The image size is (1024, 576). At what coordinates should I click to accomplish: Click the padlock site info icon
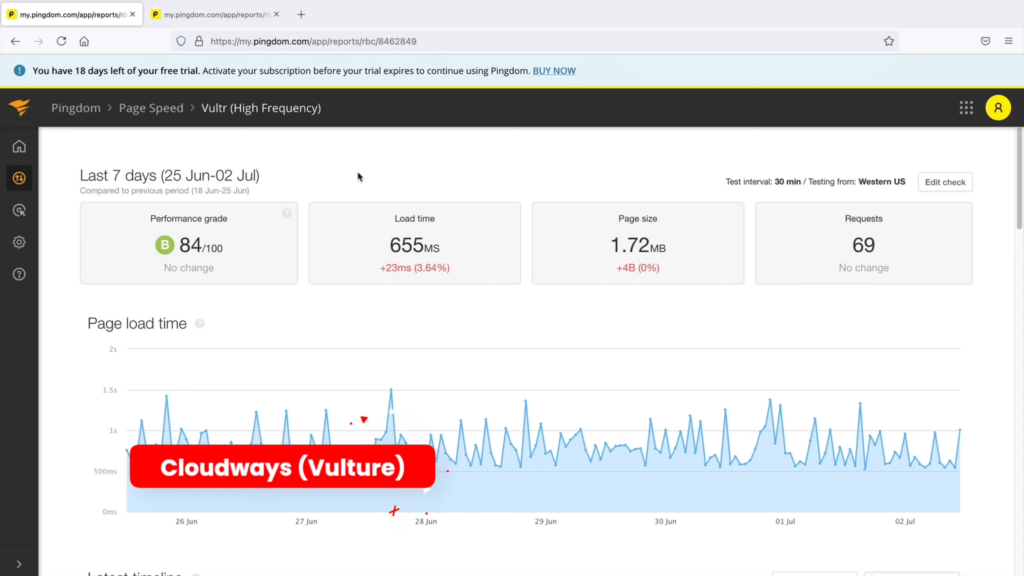coord(199,41)
